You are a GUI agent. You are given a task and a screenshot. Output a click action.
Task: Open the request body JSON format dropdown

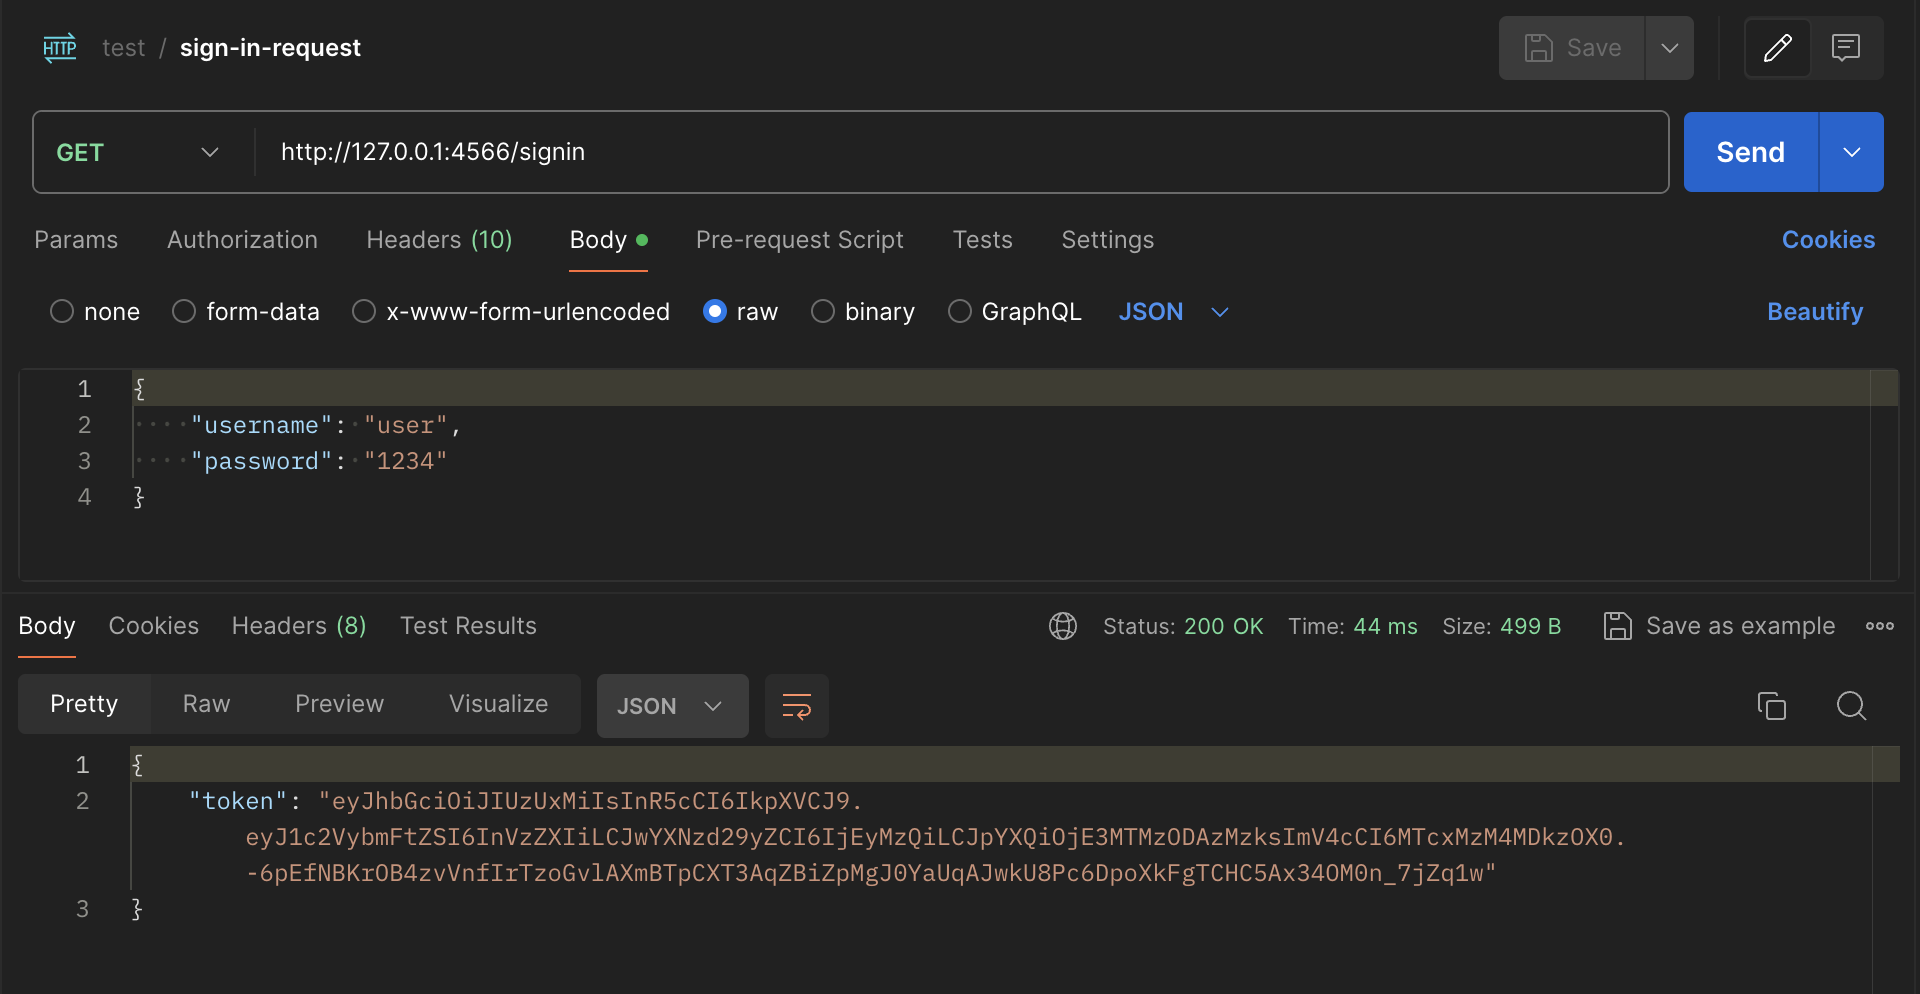coord(1173,312)
